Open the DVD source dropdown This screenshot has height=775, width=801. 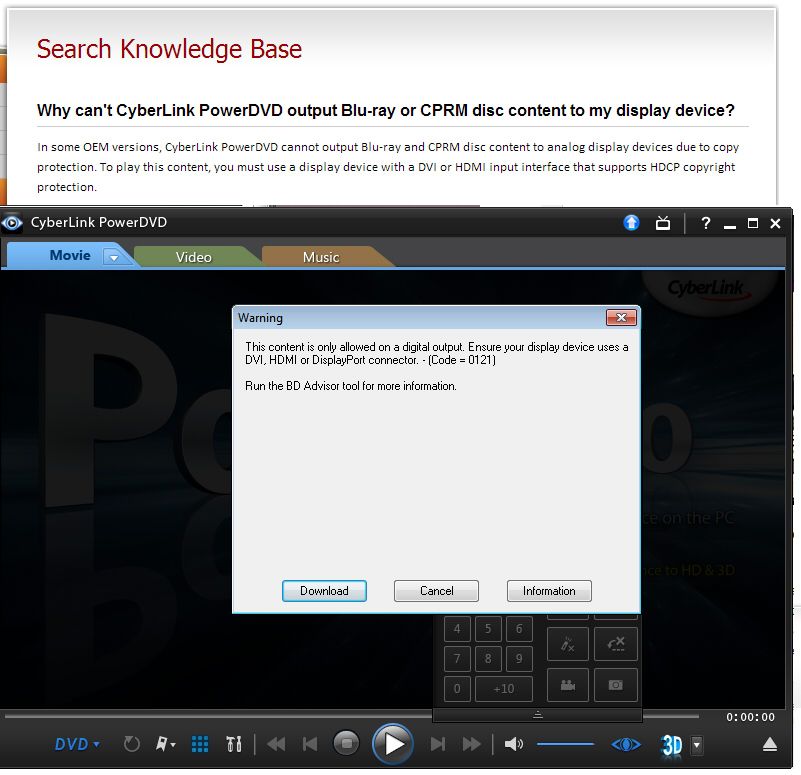[77, 744]
